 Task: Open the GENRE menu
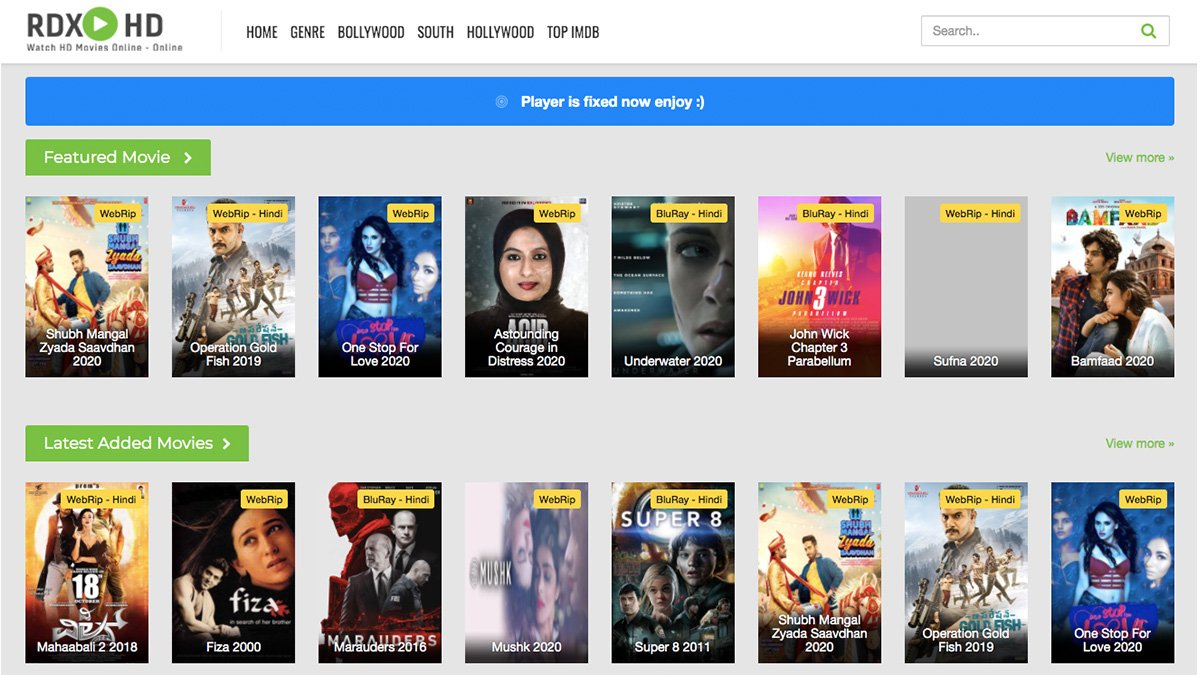coord(307,32)
